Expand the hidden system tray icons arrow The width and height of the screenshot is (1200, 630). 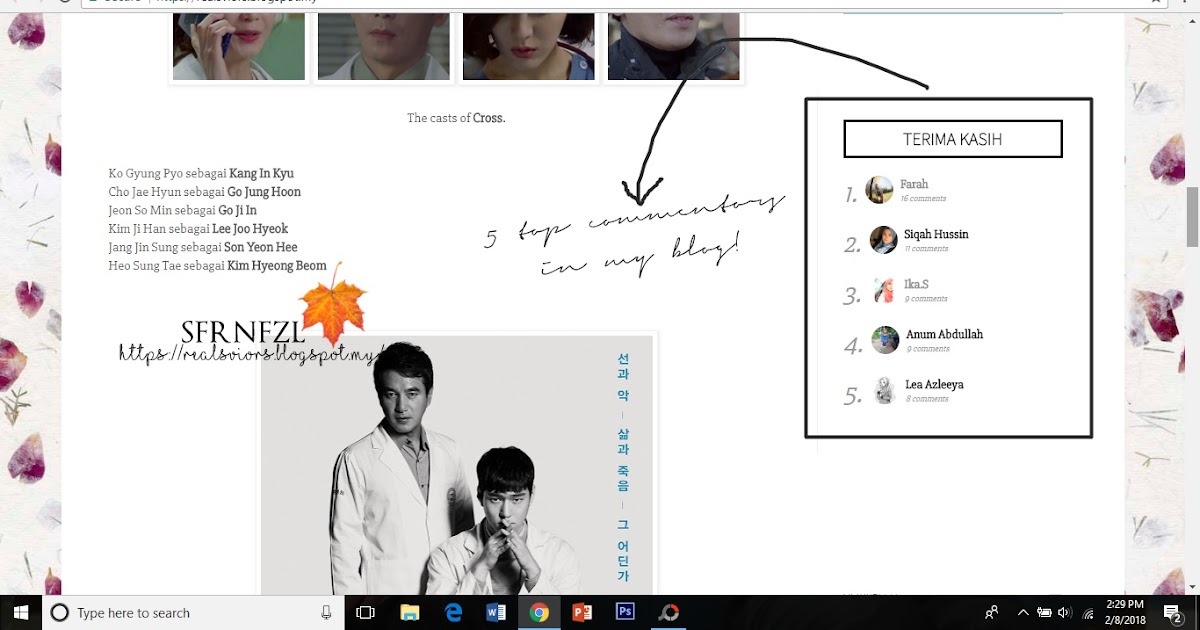1022,613
